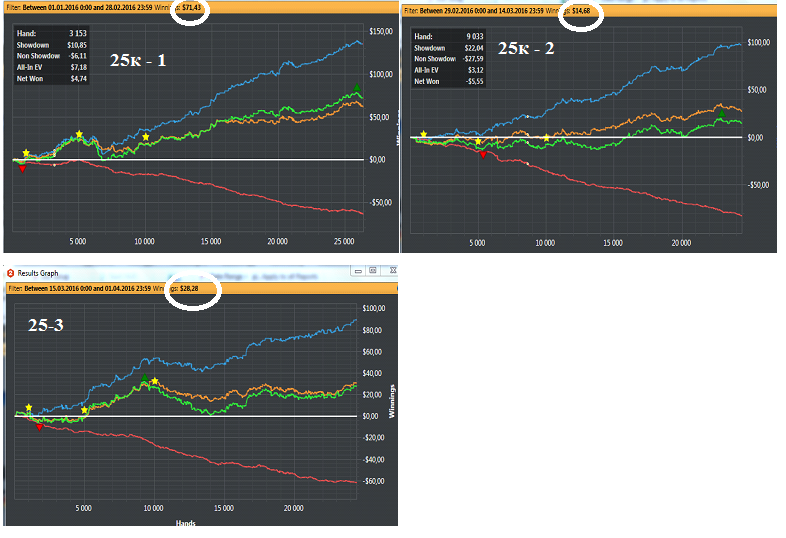Click the 'Hand: 9 033' stat row
Screen dimensions: 786x538
(449, 37)
